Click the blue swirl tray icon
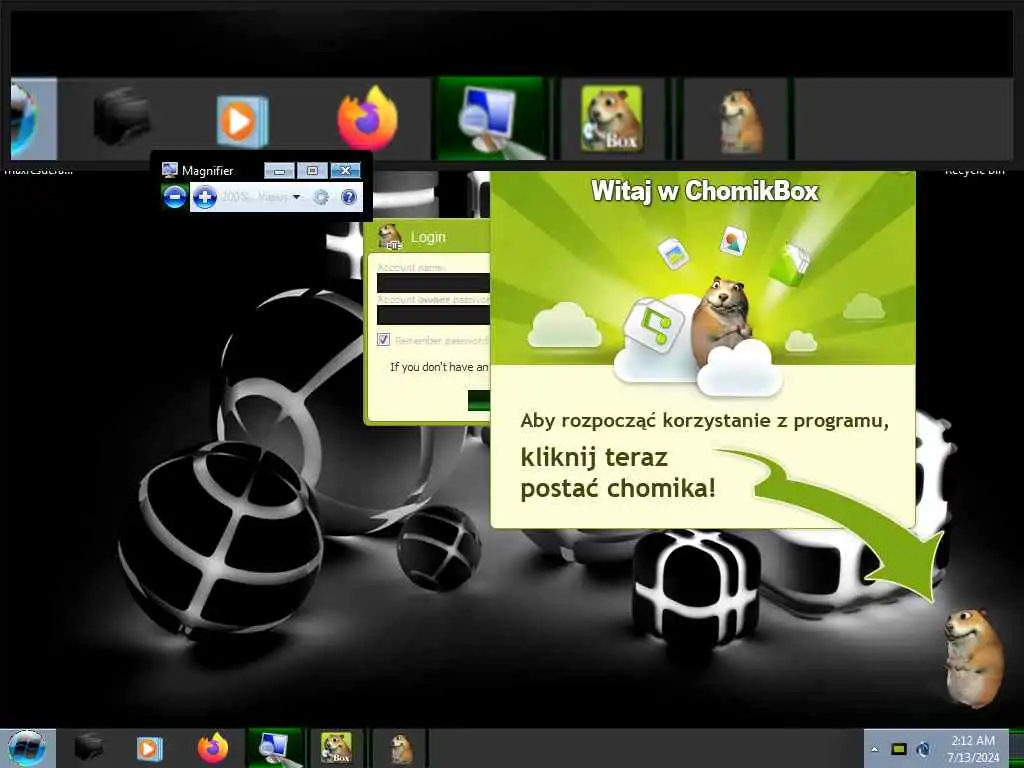This screenshot has height=768, width=1024. pos(923,749)
